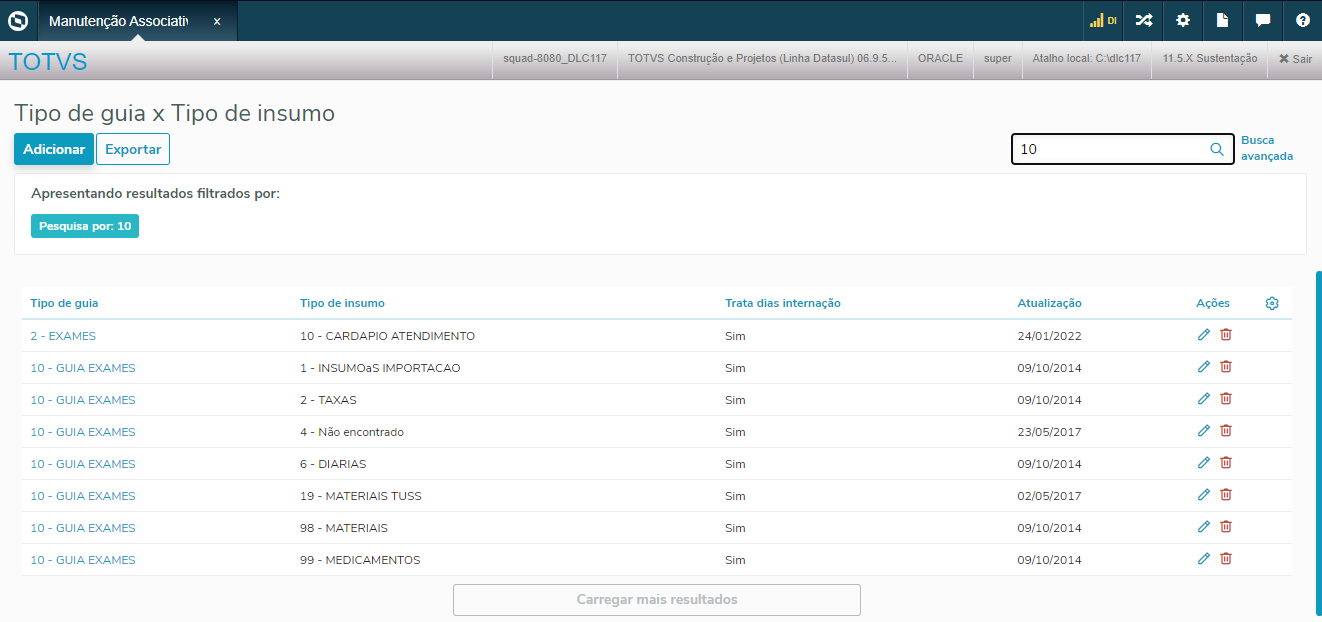Delete the 98 - MATERIAIS row
The height and width of the screenshot is (622, 1322).
pos(1226,527)
